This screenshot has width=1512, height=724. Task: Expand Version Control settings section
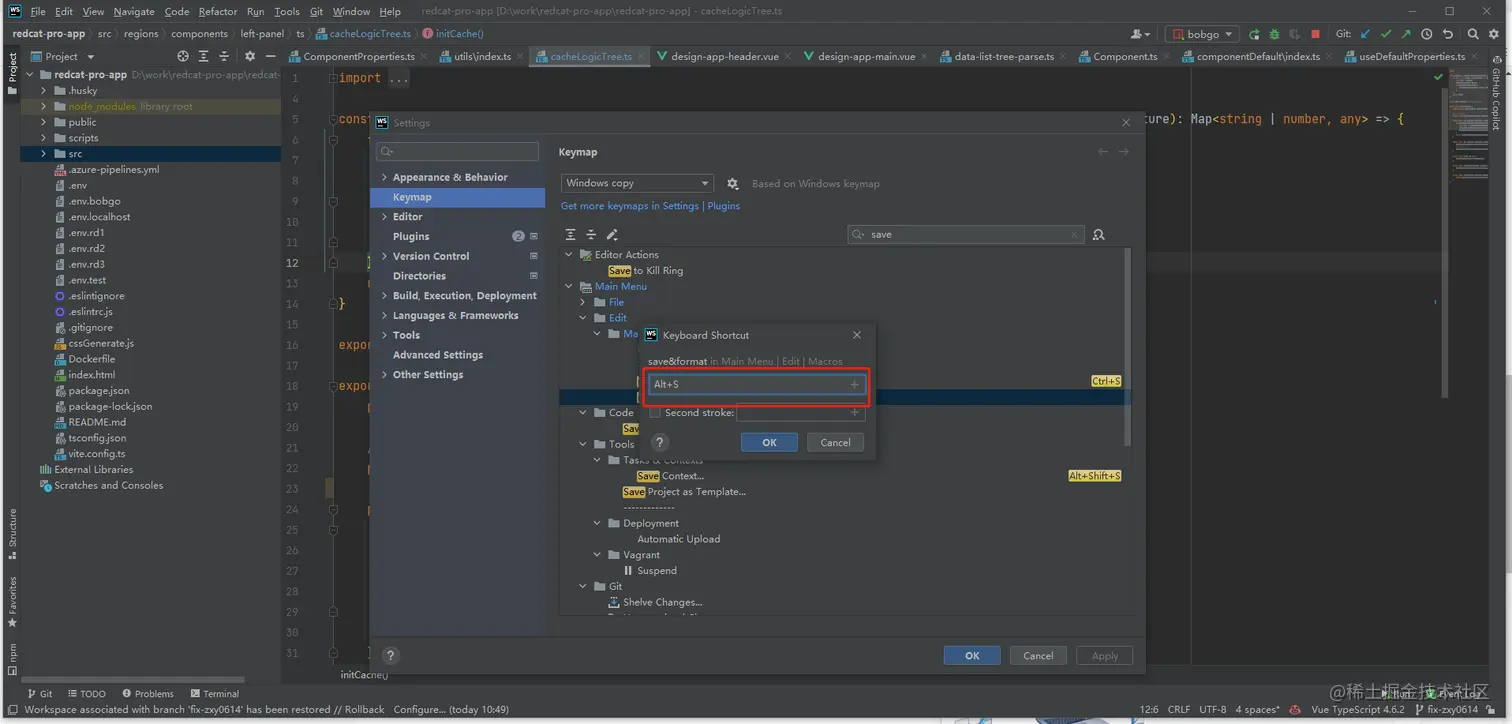point(384,256)
